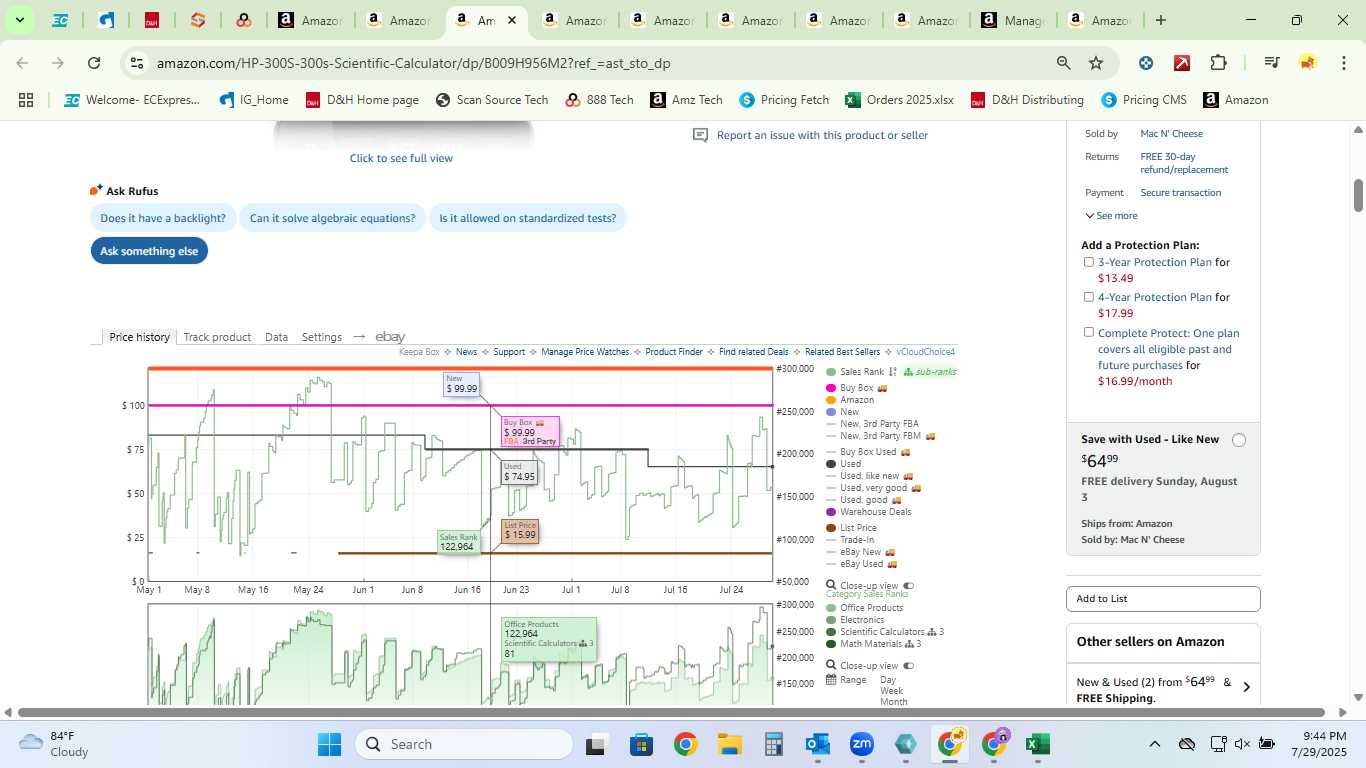Screen dimensions: 1366x768
Task: Toggle Warehouse Deals series in the legend
Action: (x=869, y=512)
